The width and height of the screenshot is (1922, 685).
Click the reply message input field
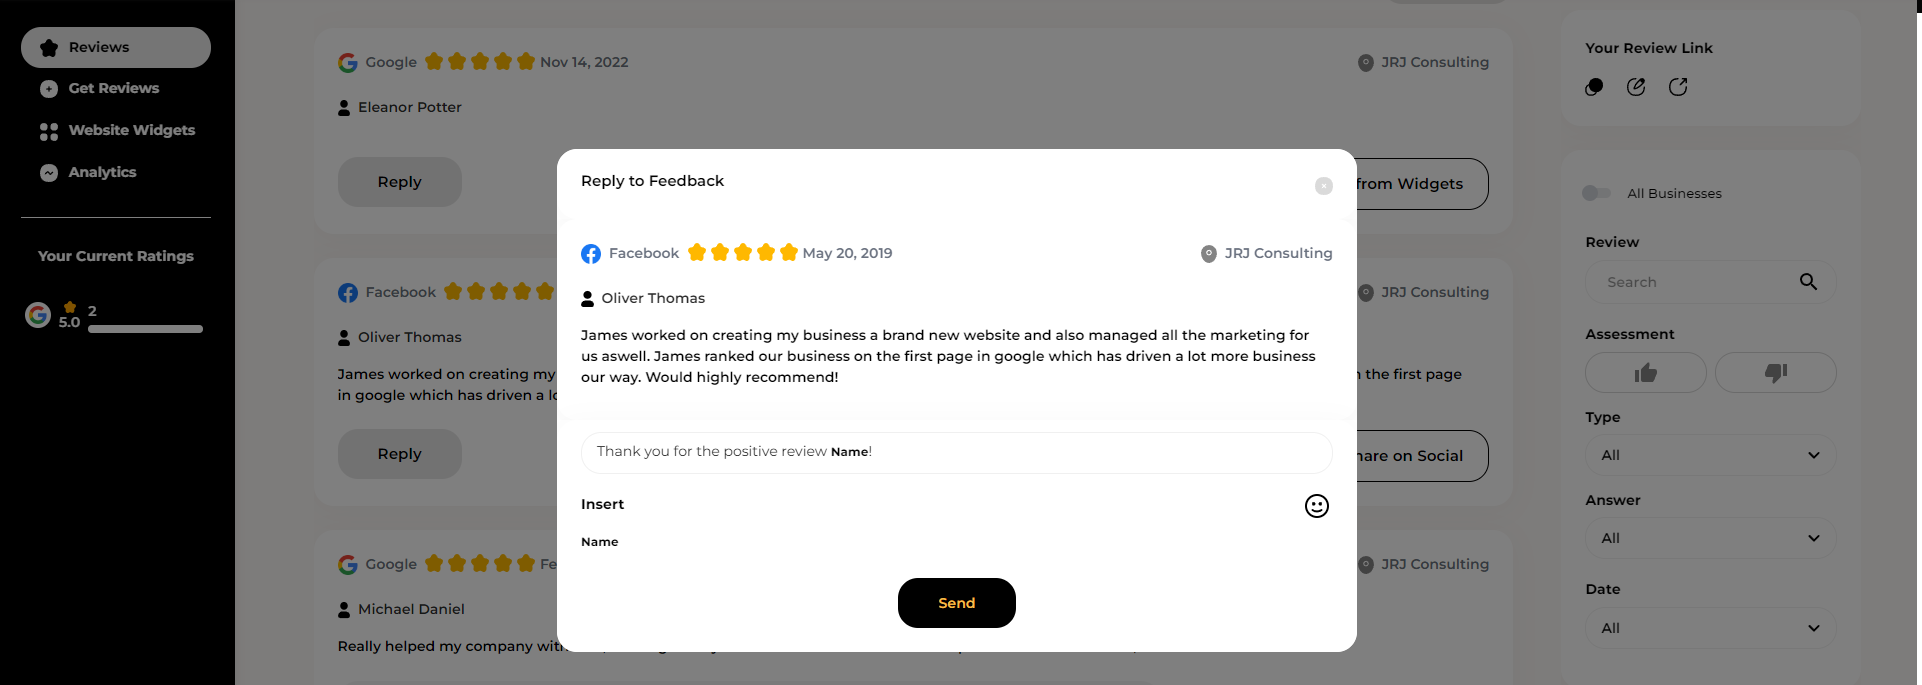click(x=956, y=452)
